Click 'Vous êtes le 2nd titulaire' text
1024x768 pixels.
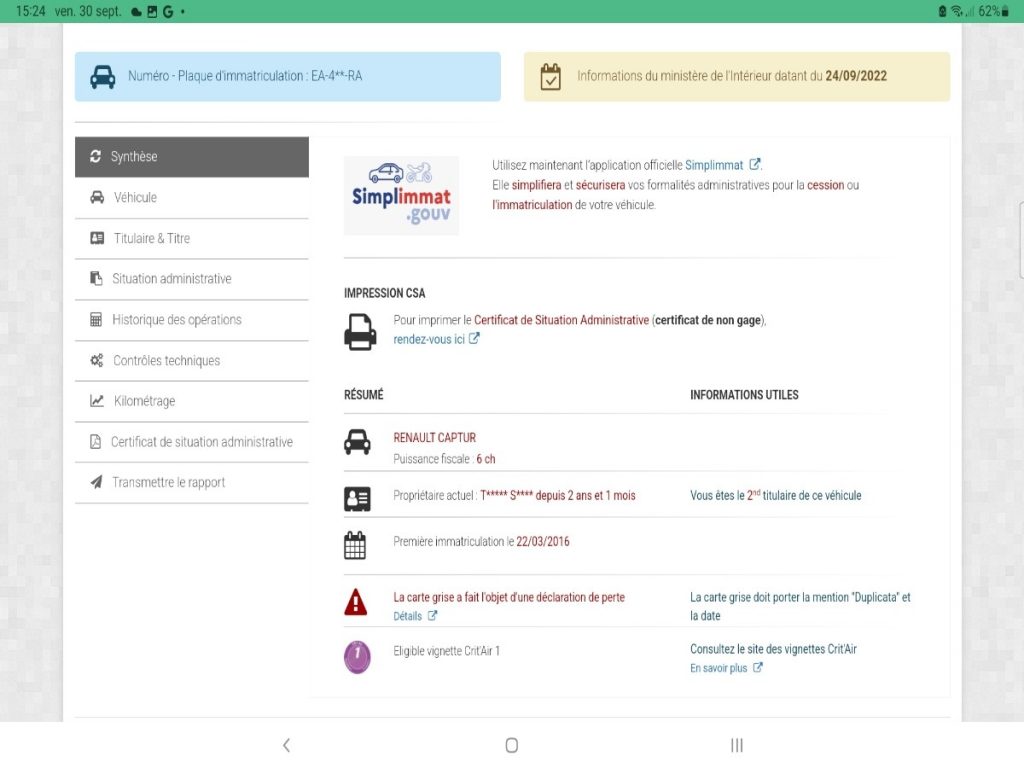776,496
